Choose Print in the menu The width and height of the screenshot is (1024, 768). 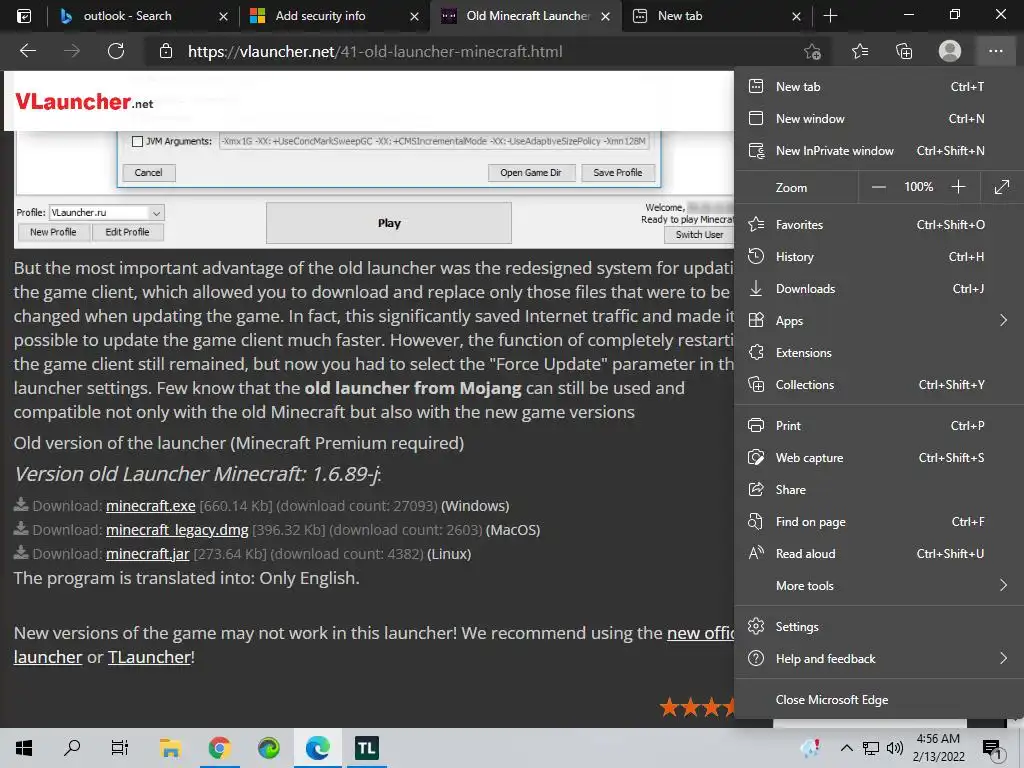click(879, 425)
